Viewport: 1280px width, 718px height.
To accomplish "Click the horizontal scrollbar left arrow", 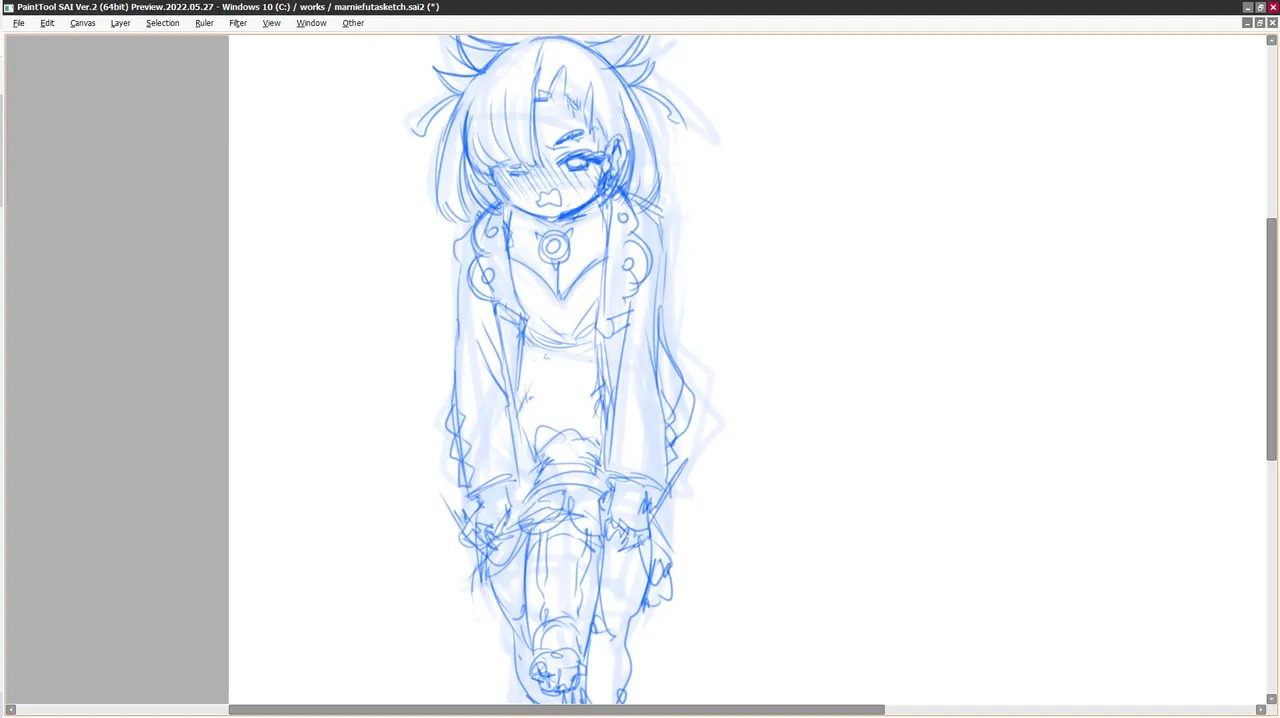I will point(11,710).
